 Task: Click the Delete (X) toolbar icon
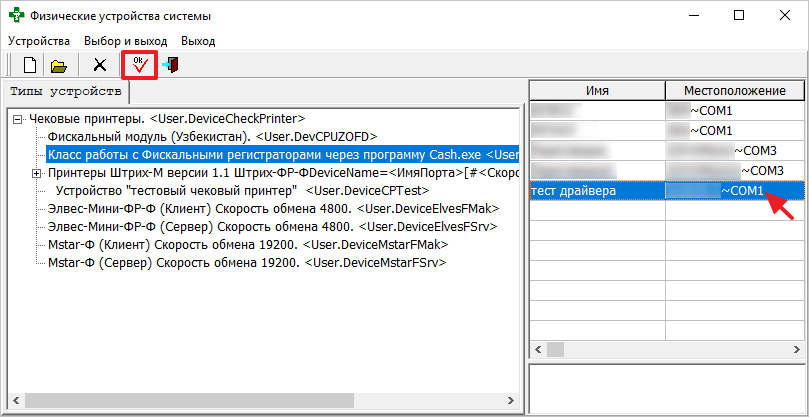pos(99,66)
